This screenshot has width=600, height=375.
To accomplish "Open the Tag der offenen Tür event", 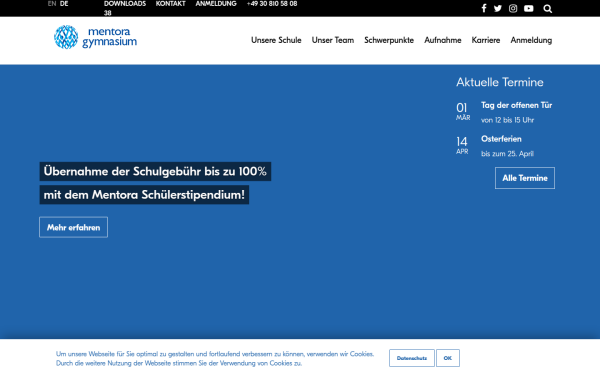I will tap(516, 105).
